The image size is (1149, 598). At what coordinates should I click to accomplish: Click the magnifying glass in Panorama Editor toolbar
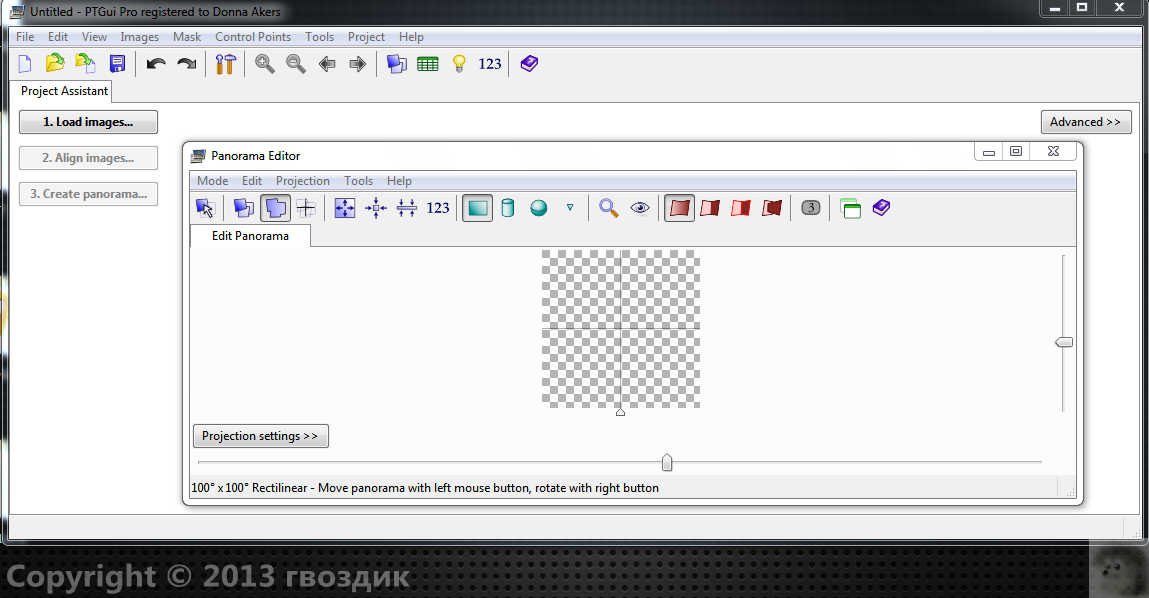[x=608, y=208]
